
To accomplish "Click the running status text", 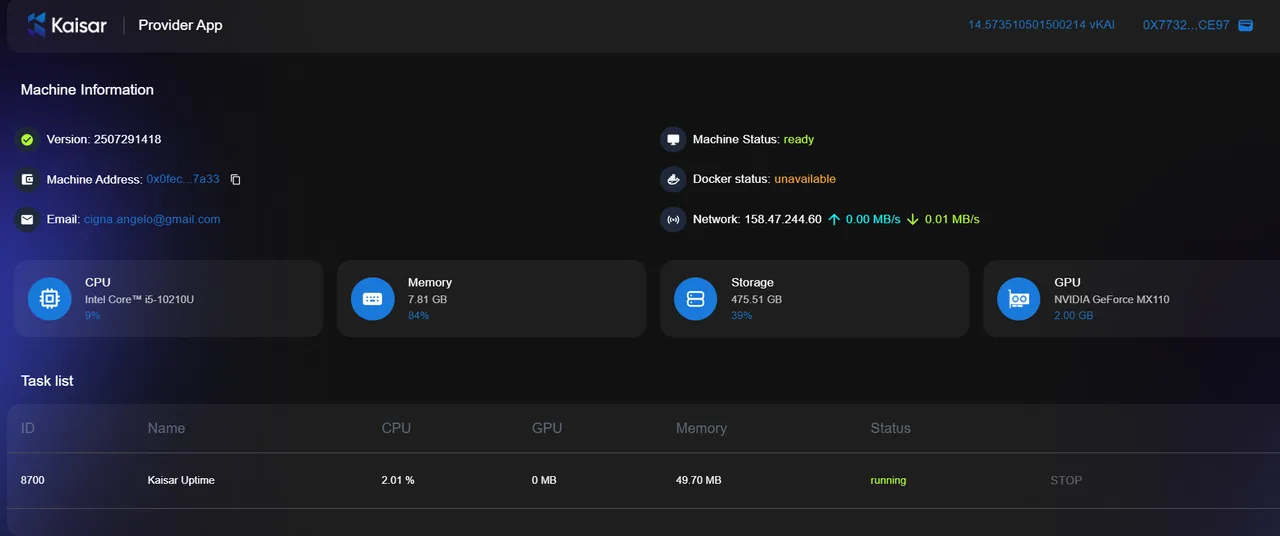I will point(888,481).
